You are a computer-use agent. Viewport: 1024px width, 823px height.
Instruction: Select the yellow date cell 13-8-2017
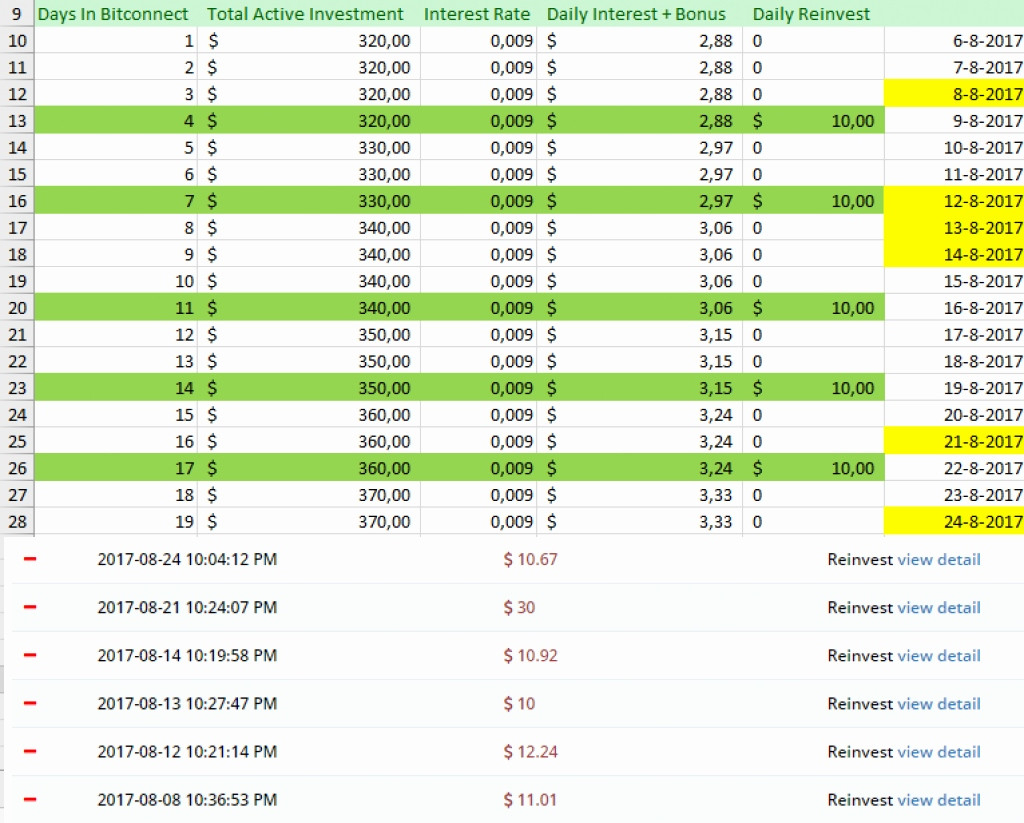954,227
